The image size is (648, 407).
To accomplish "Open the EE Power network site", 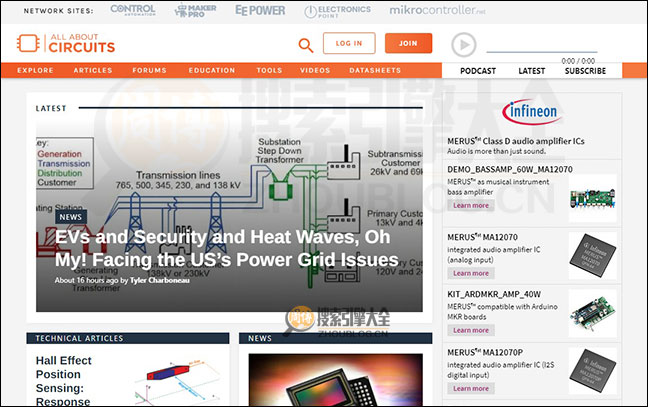I will tap(259, 11).
